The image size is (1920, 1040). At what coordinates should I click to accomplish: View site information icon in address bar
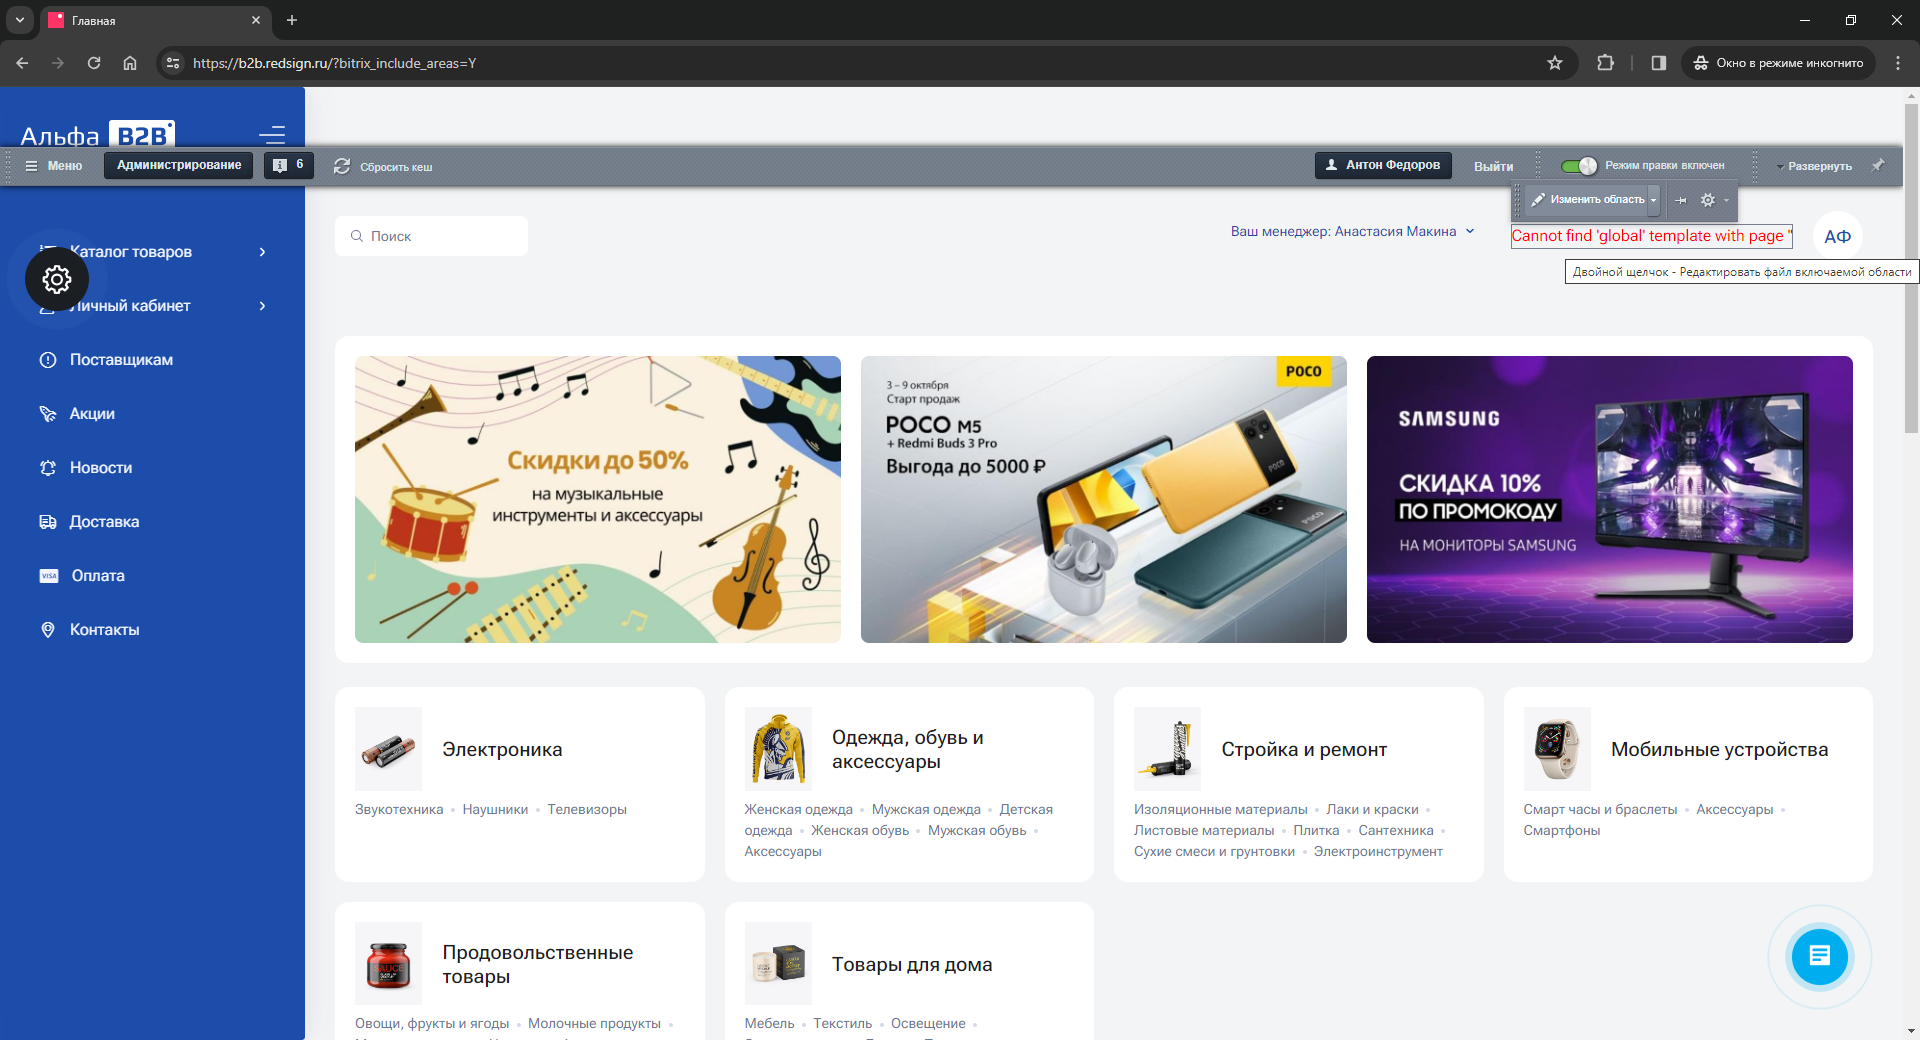coord(173,63)
